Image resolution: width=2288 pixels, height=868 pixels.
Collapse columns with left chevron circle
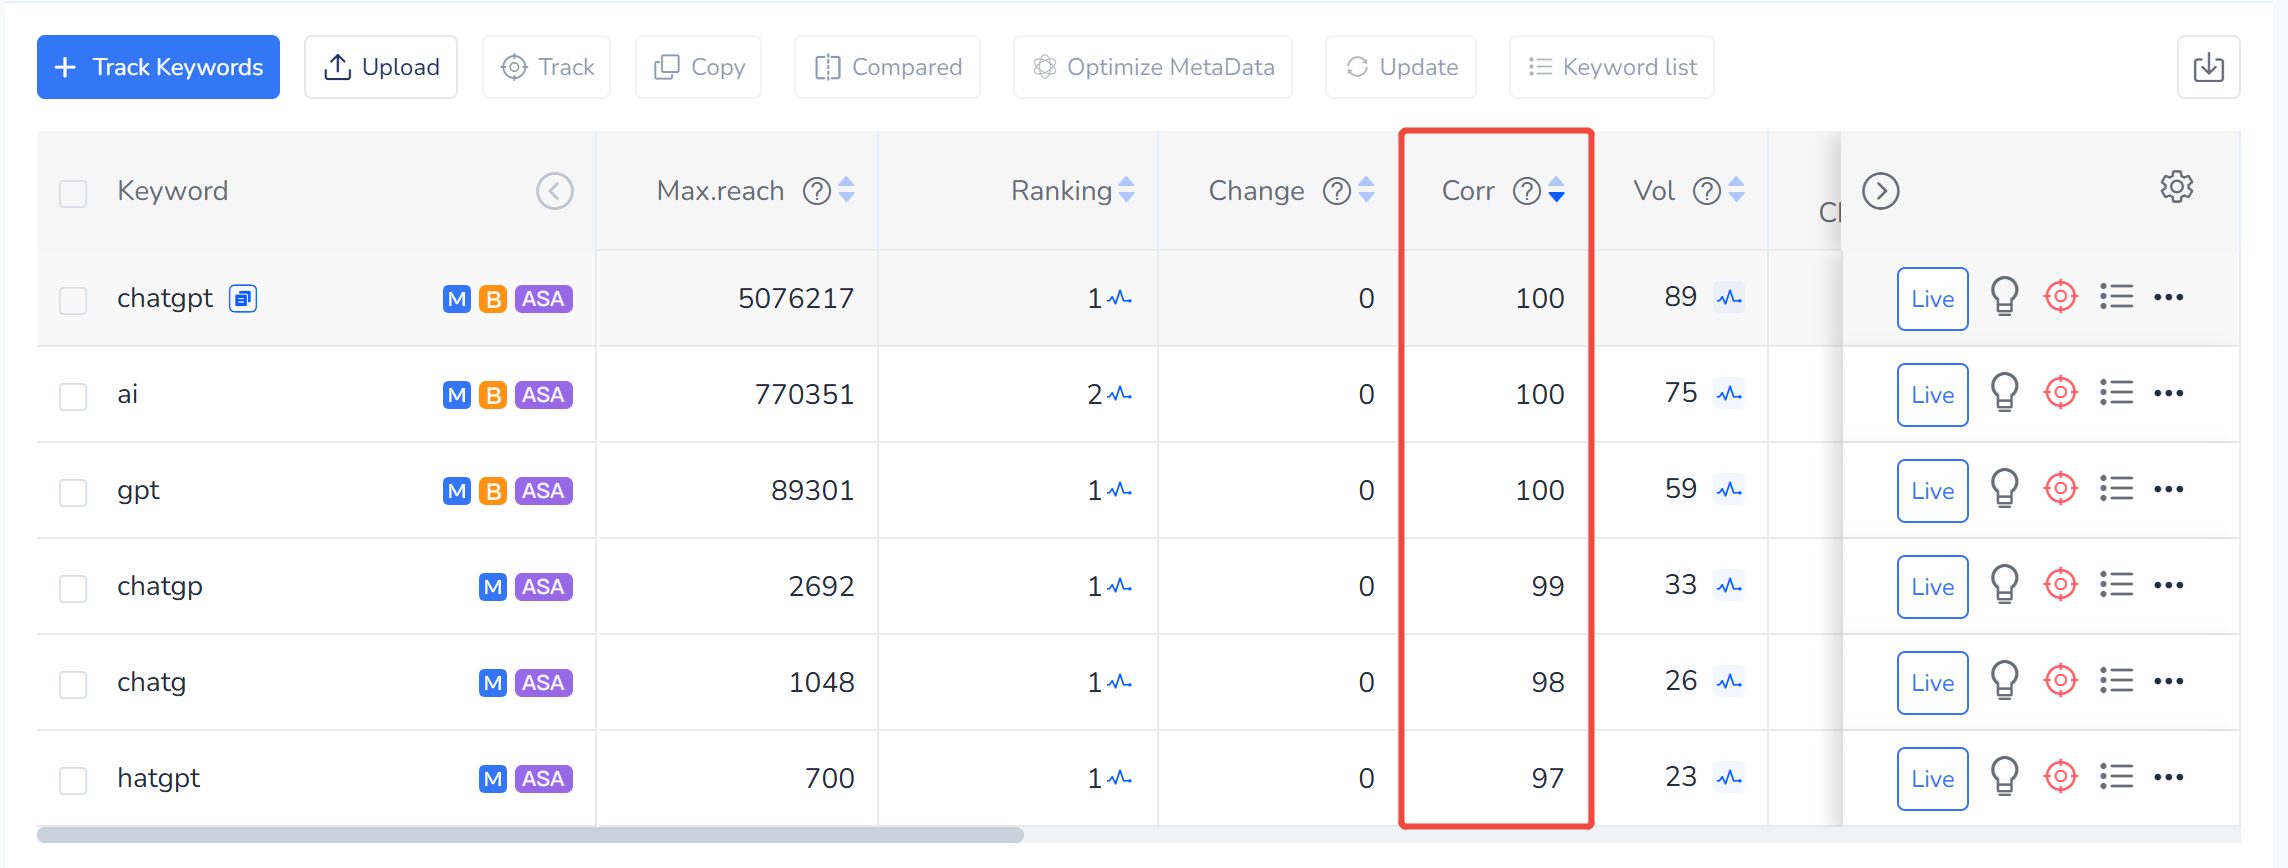click(x=555, y=191)
